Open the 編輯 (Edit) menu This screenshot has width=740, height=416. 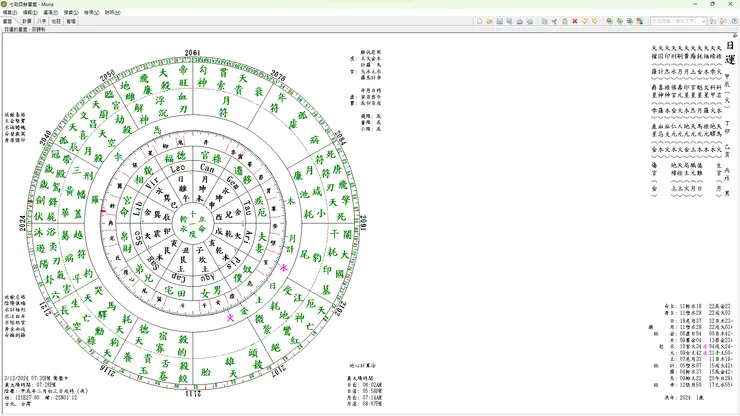tap(30, 13)
